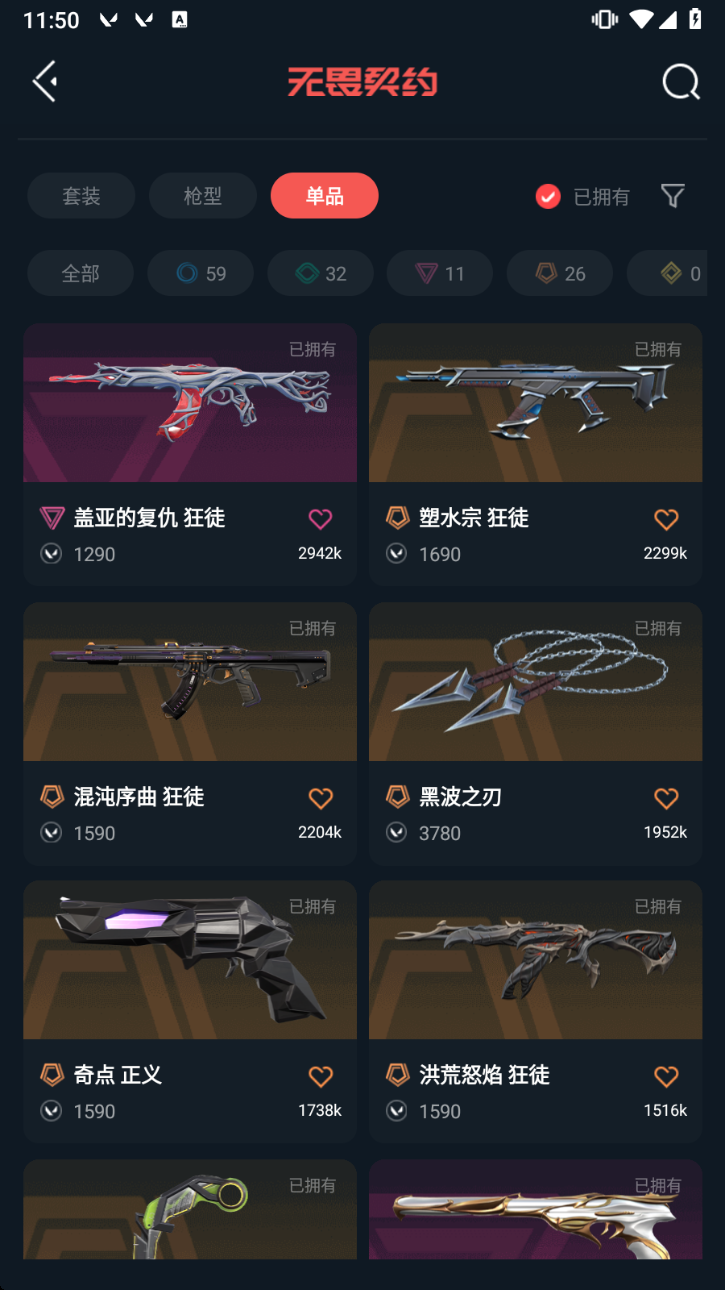
Task: Filter by green diamond tier 32
Action: (320, 273)
